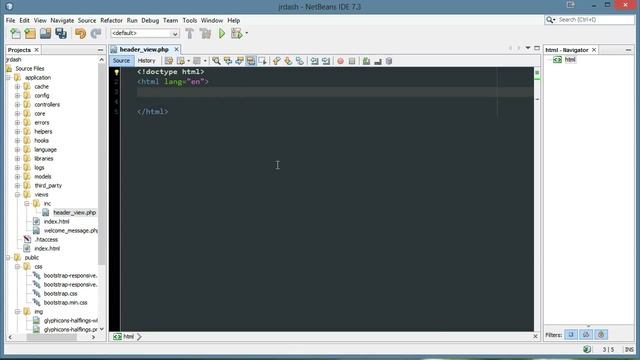Screen dimensions: 640x360
Task: Click the Build Project hammer icon
Action: (190, 33)
